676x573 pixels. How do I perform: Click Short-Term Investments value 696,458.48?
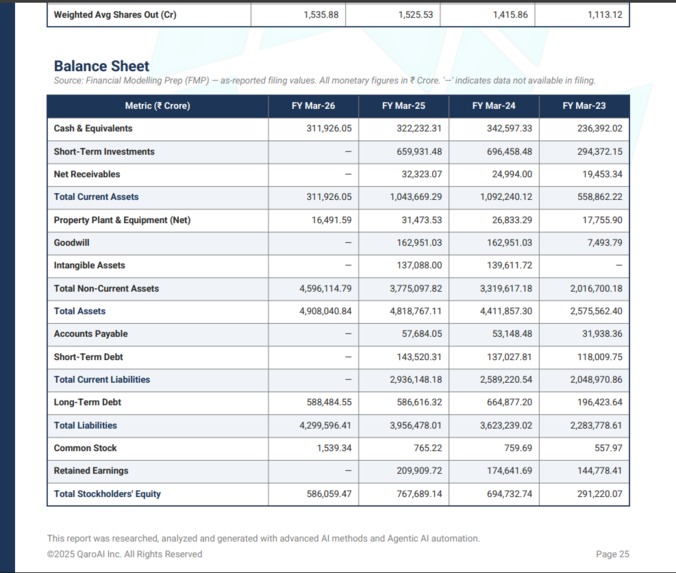tap(510, 152)
